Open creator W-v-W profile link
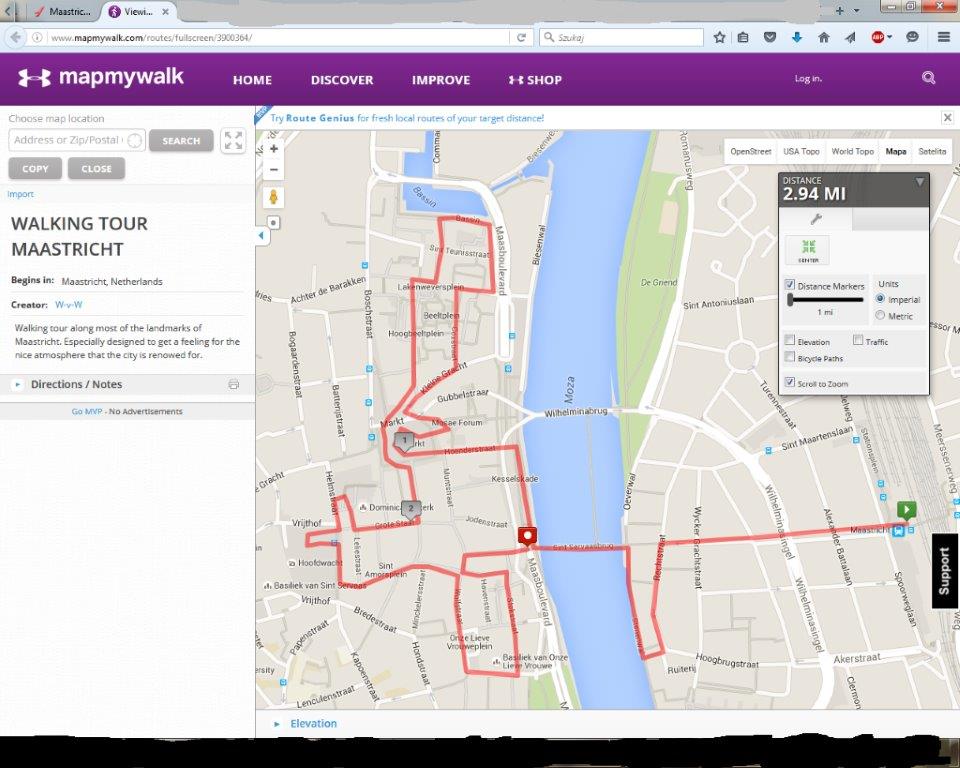The width and height of the screenshot is (960, 768). (x=69, y=304)
